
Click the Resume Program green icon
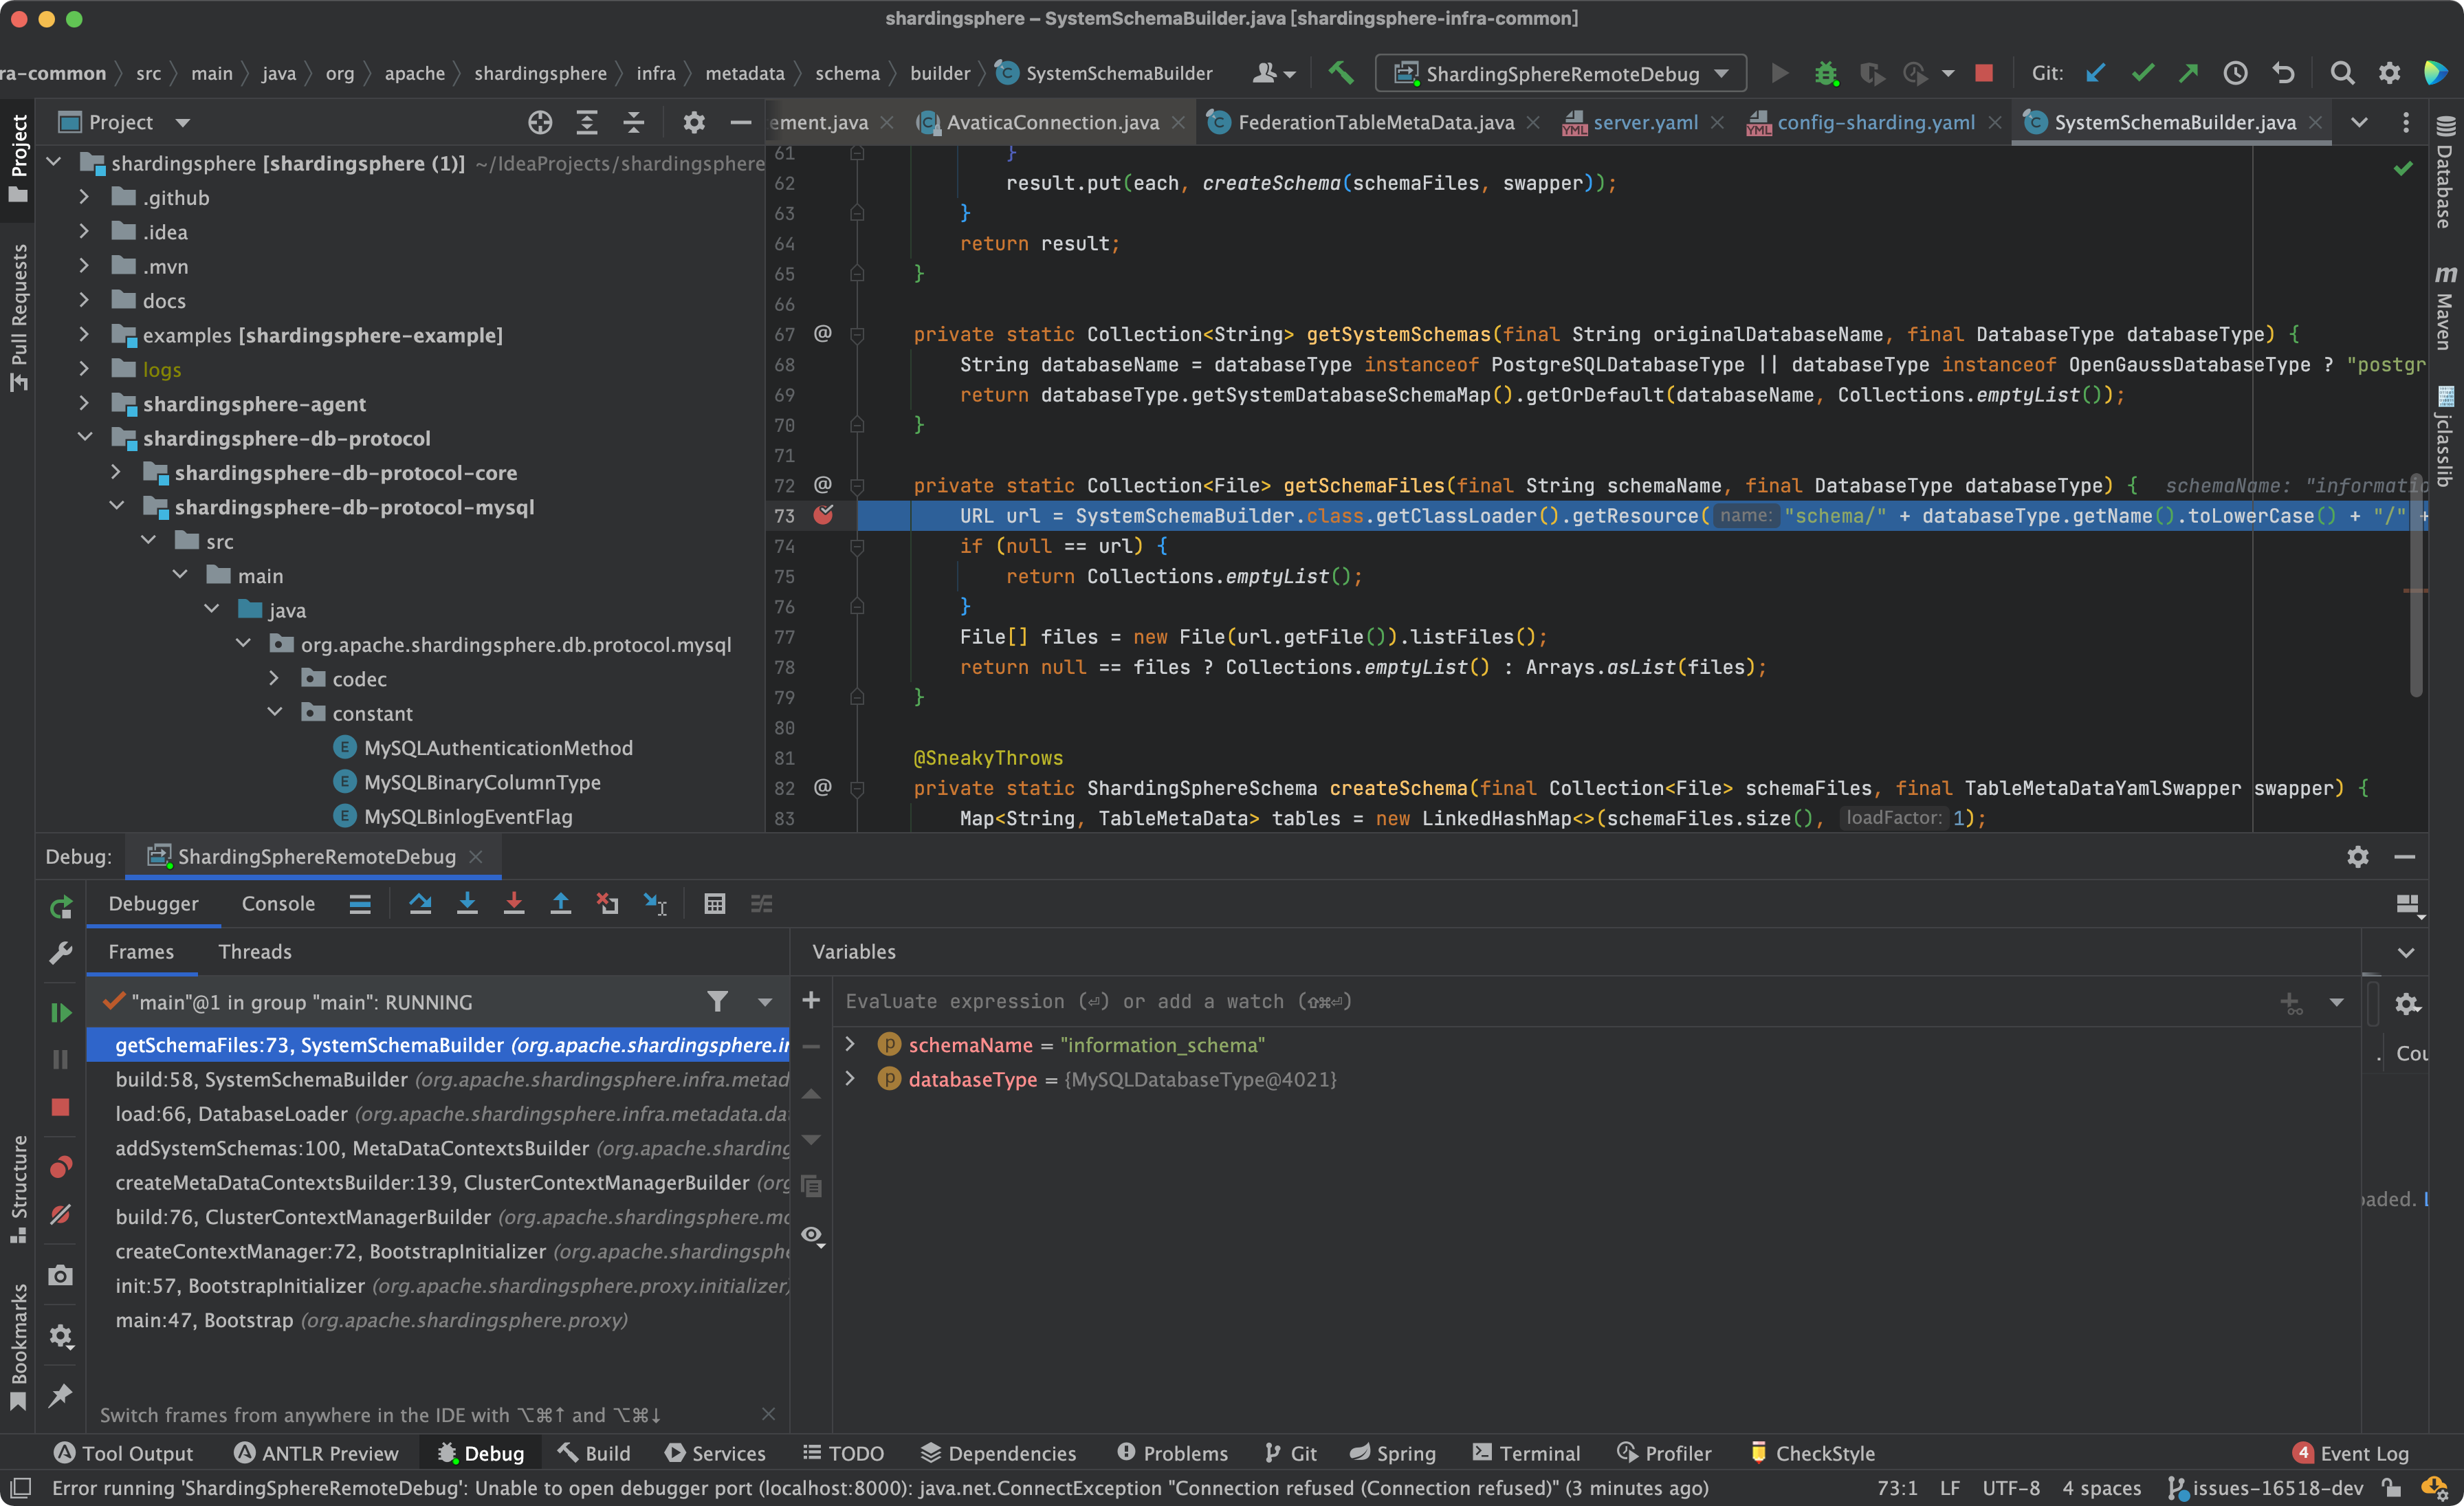coord(61,1013)
